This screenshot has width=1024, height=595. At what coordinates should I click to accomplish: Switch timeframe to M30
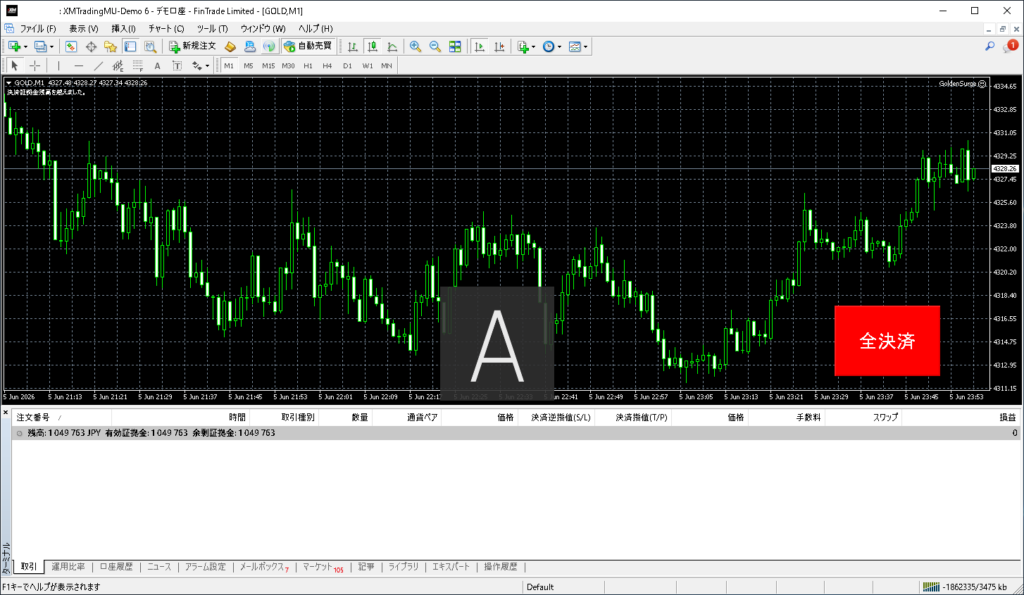pos(288,65)
